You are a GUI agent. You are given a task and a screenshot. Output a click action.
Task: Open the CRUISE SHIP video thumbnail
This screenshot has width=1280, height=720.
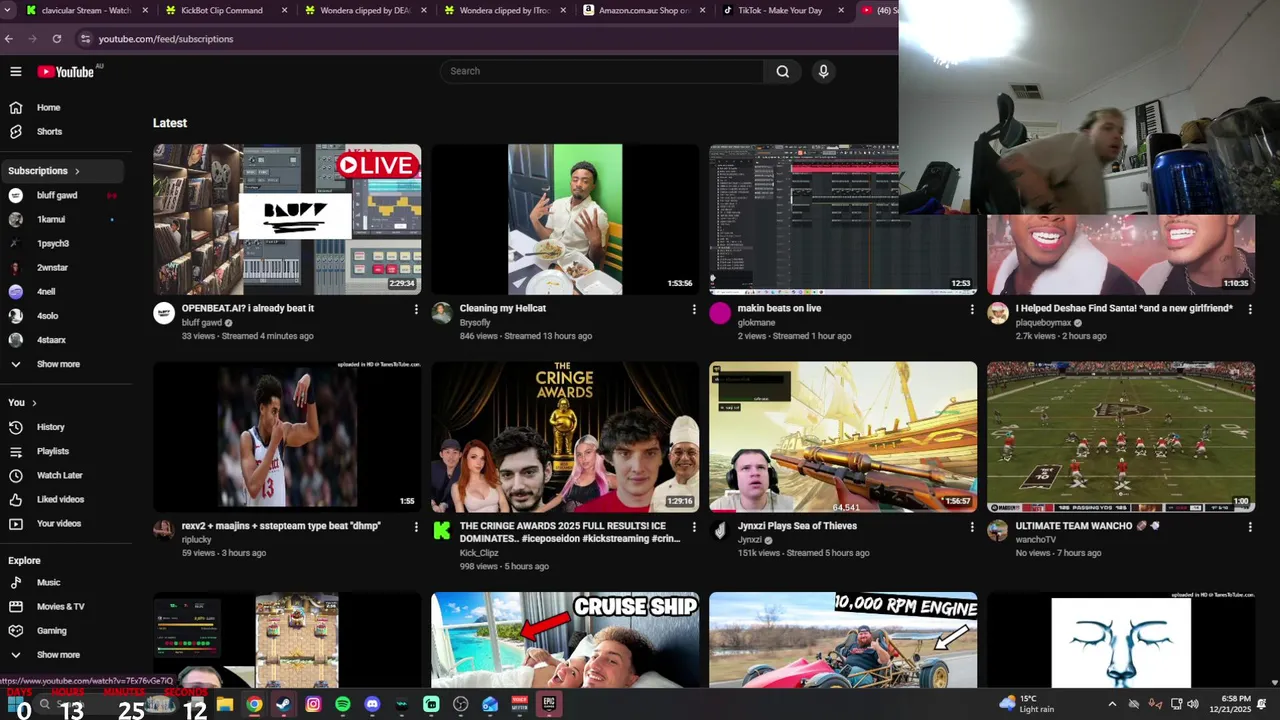(x=565, y=640)
